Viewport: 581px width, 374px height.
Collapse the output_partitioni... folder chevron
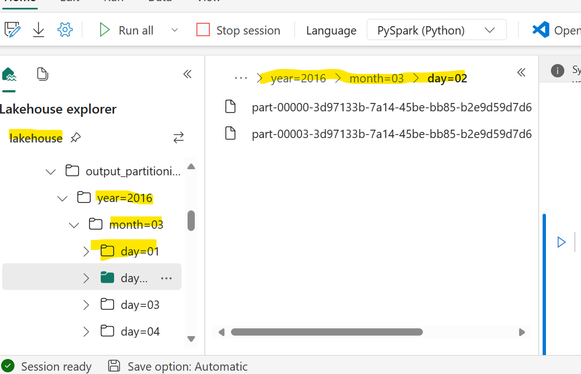click(x=50, y=172)
